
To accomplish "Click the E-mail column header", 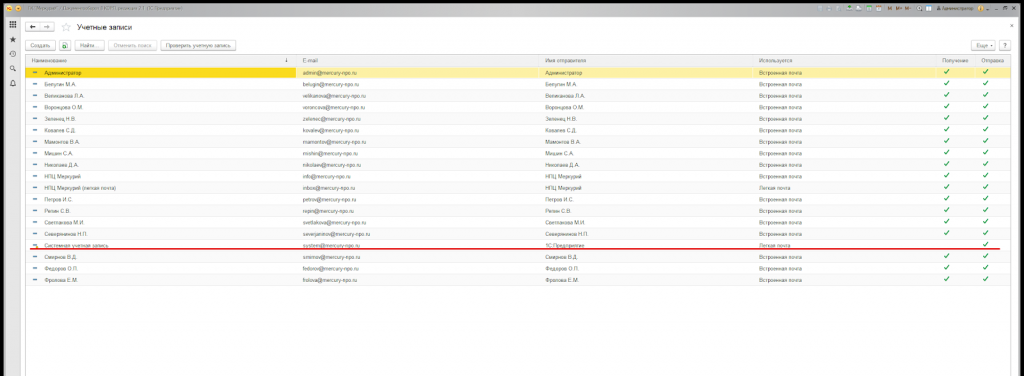I will (x=419, y=60).
